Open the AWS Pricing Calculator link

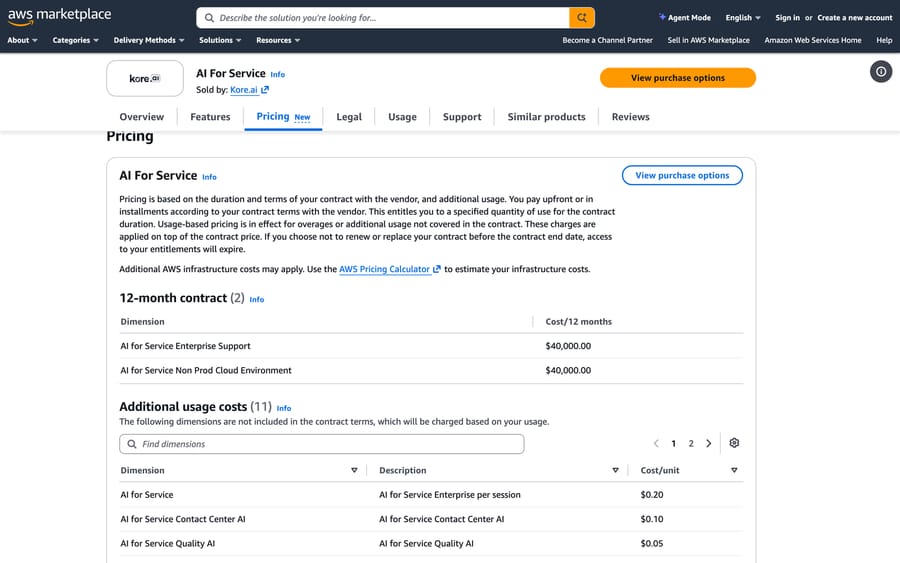[x=384, y=269]
